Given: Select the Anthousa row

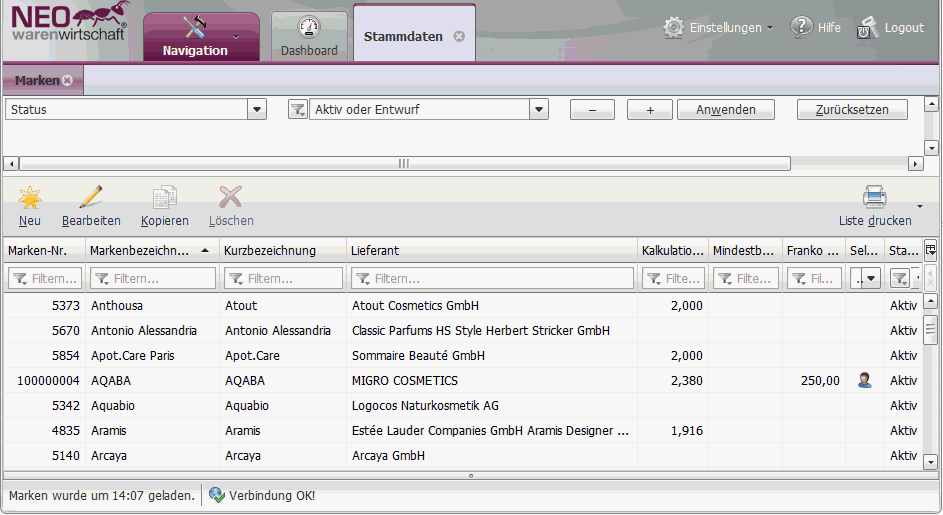Looking at the screenshot, I should 462,306.
